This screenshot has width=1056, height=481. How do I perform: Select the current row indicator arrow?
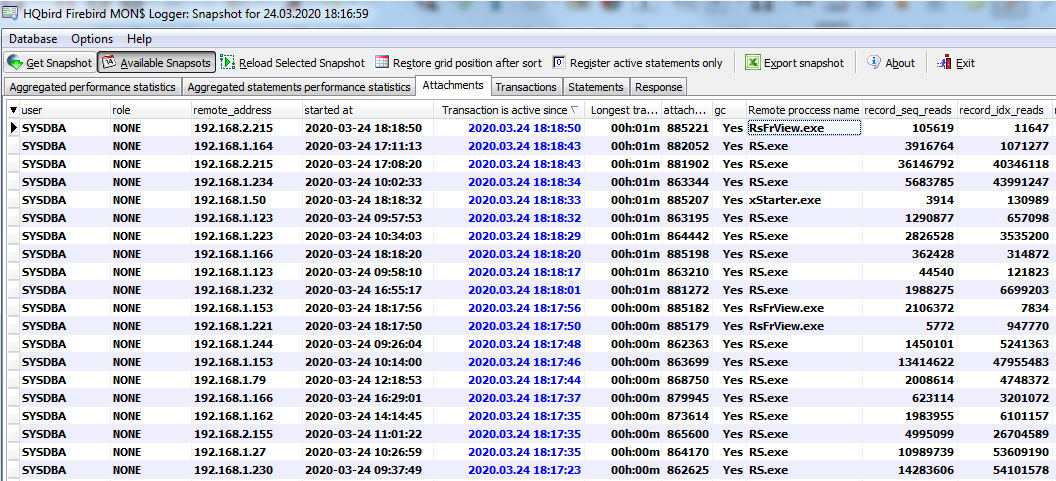(13, 128)
